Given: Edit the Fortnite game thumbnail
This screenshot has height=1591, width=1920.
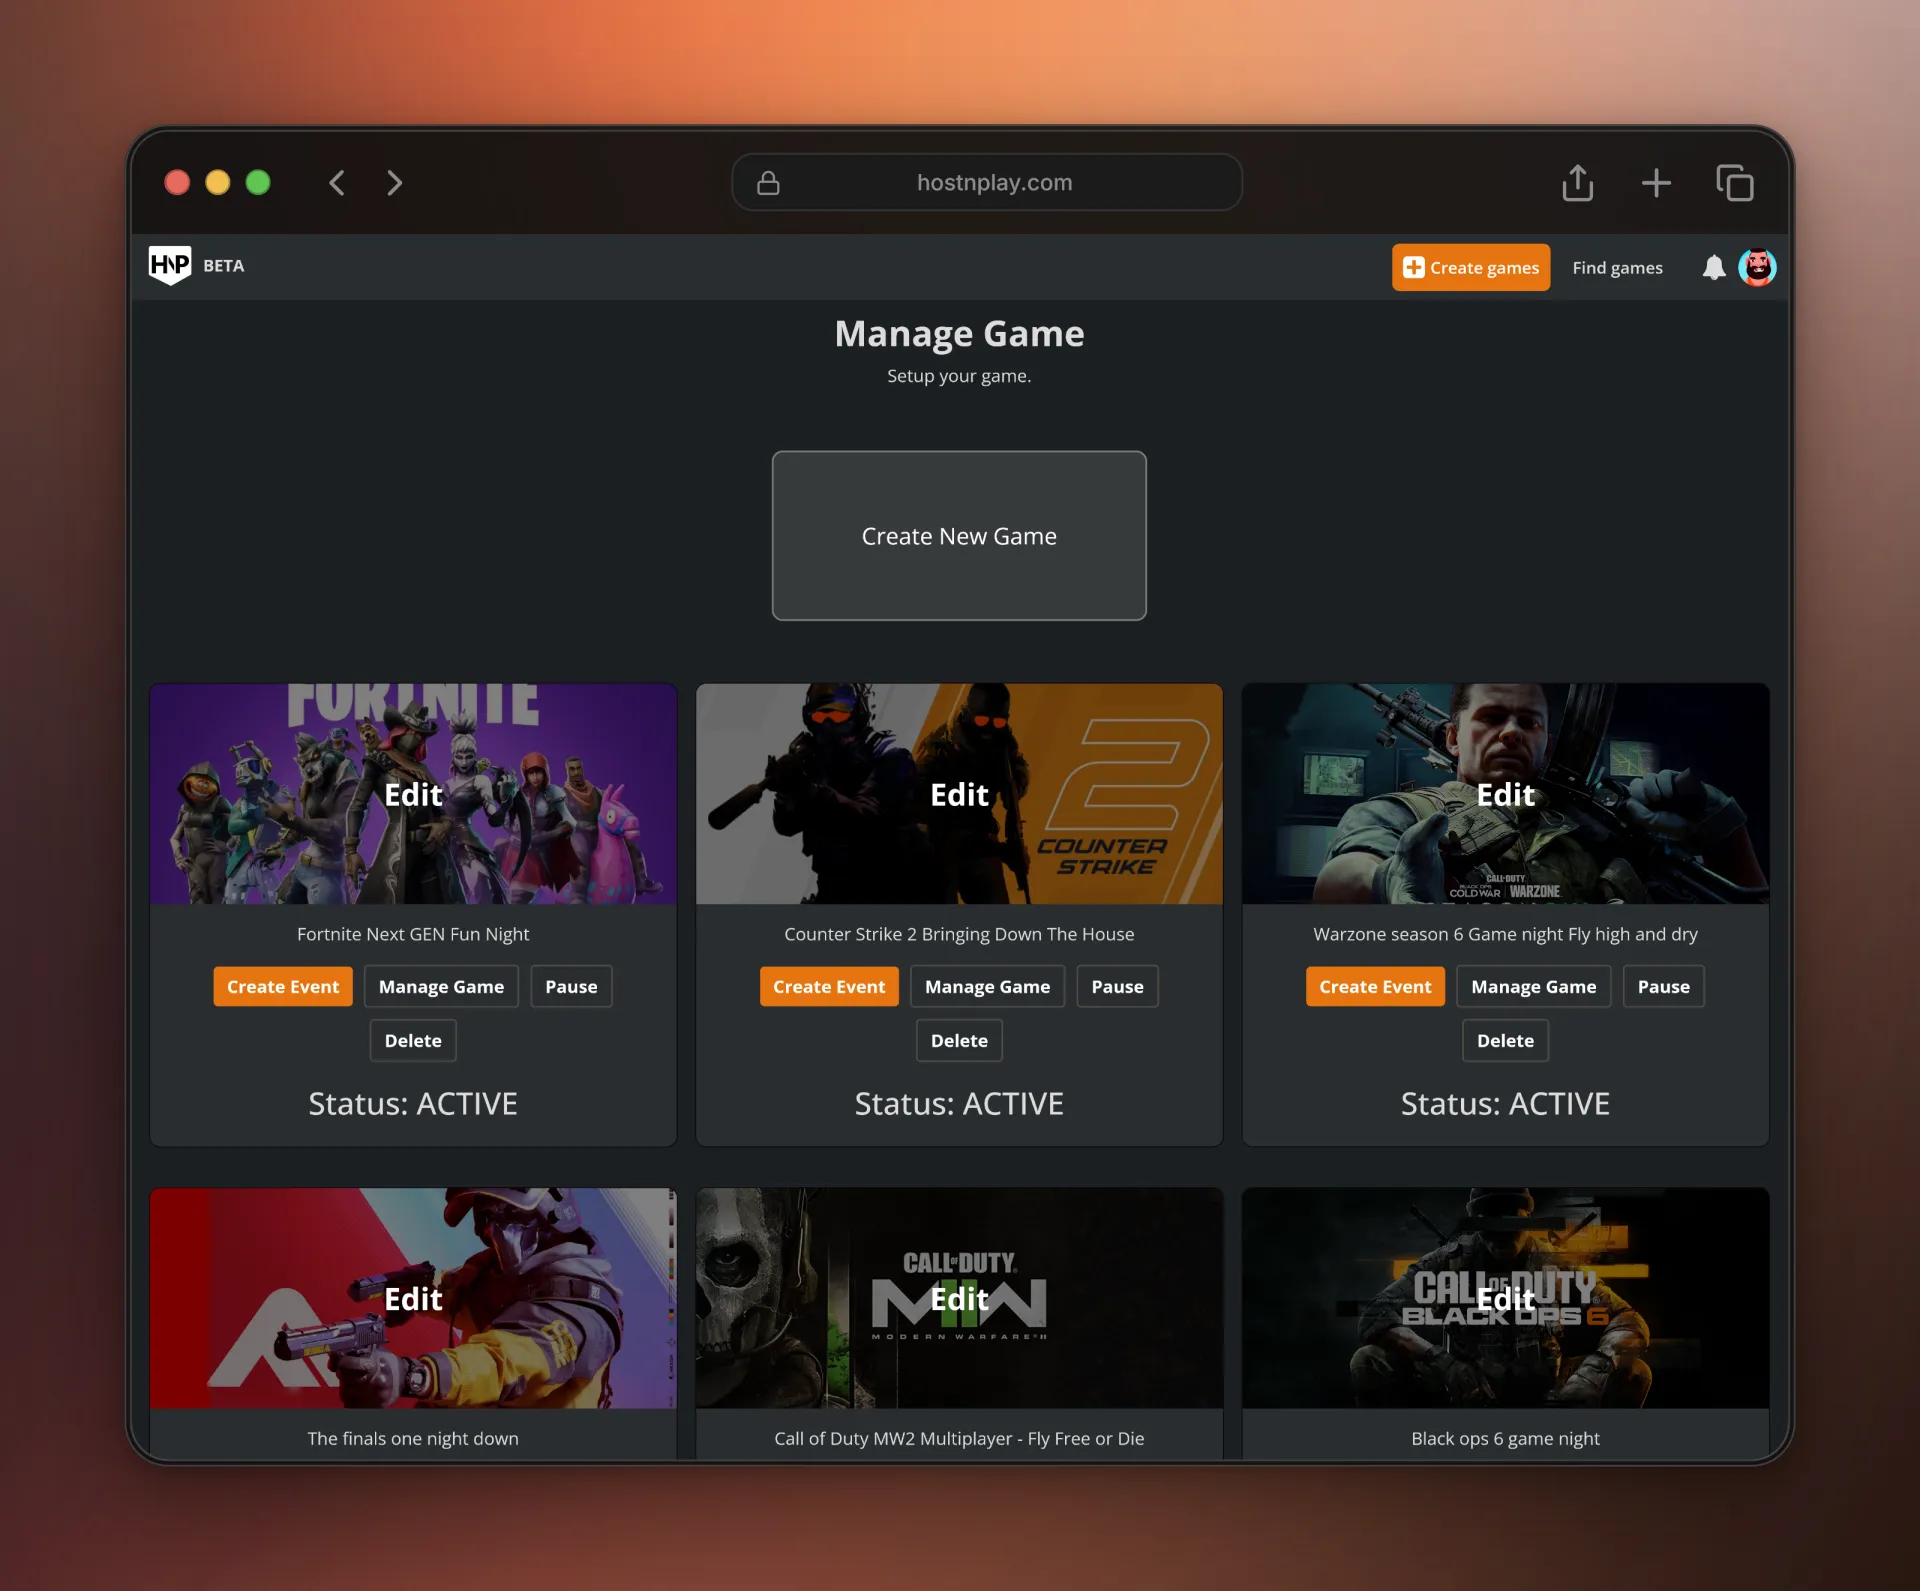Looking at the screenshot, I should (x=413, y=794).
